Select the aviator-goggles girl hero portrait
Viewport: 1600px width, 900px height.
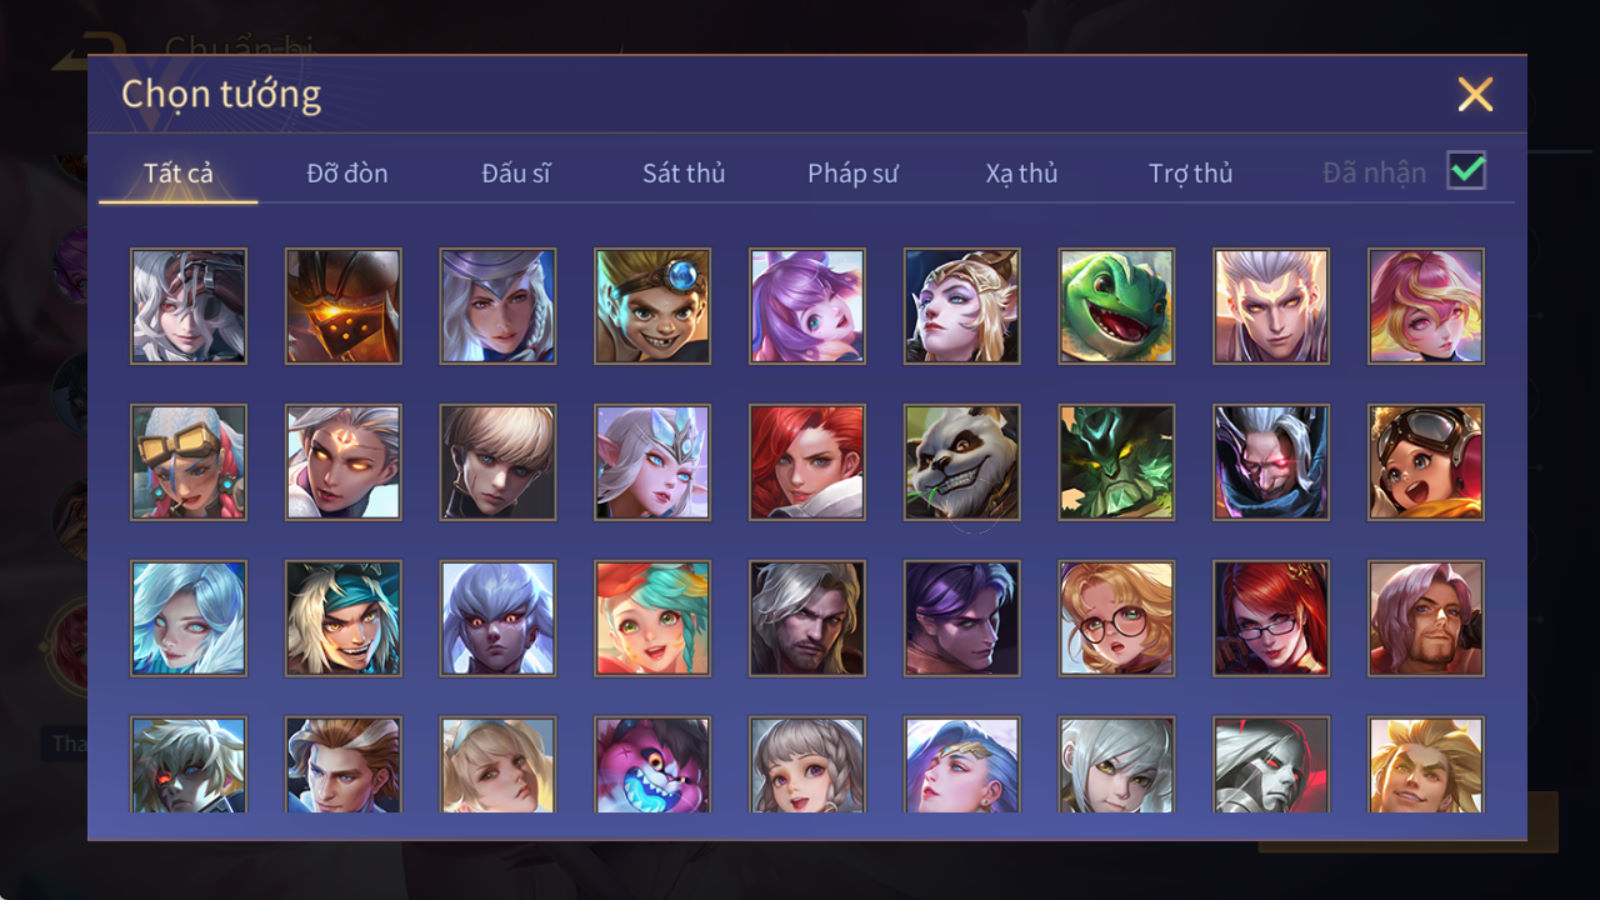1426,462
